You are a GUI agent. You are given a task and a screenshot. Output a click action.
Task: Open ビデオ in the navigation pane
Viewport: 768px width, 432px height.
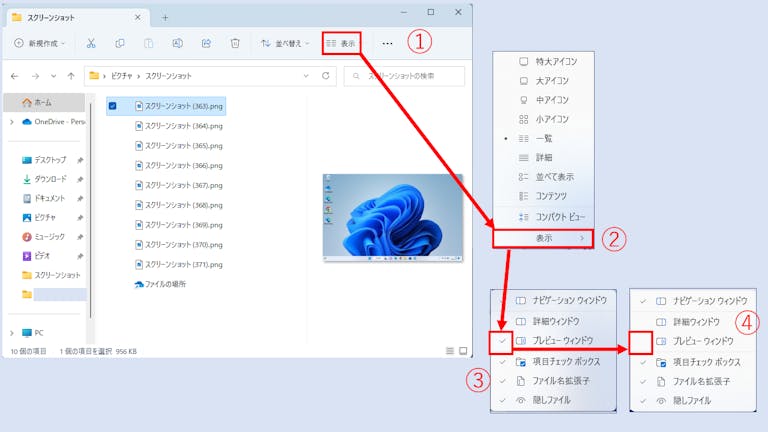tap(37, 256)
